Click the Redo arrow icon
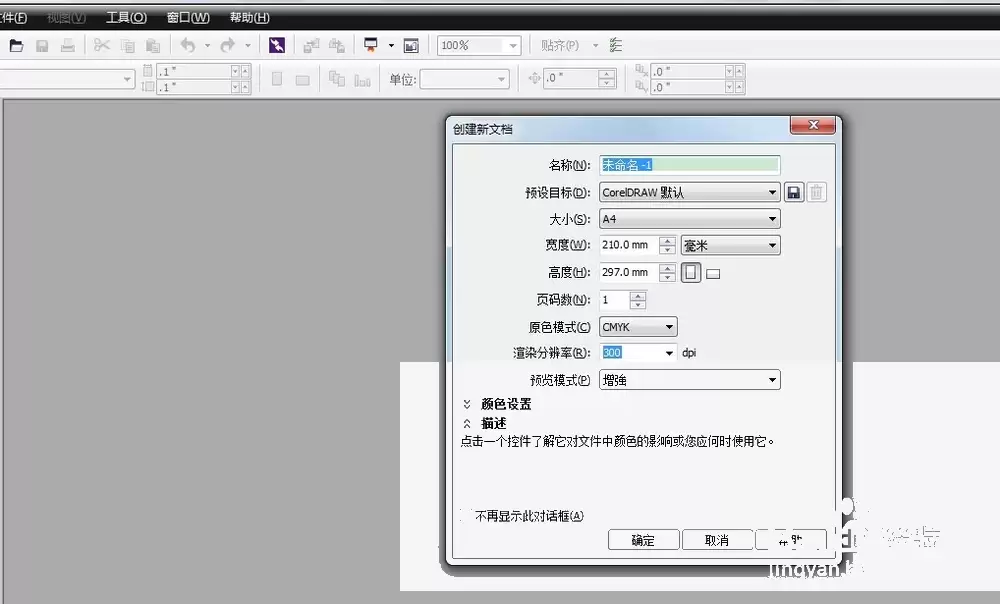This screenshot has height=604, width=1000. (228, 45)
